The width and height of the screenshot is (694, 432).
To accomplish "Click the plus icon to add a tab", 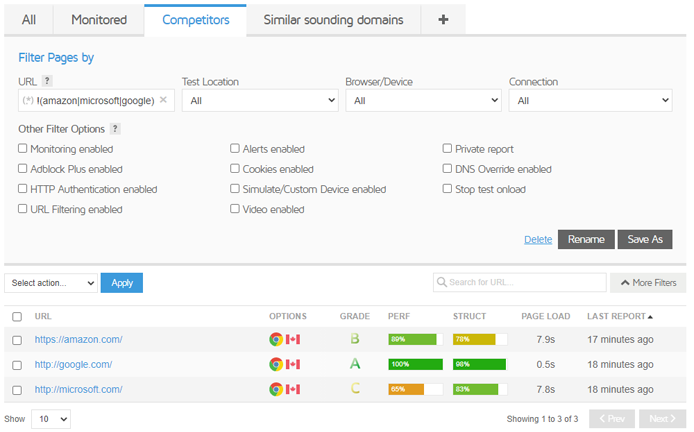I will pos(443,19).
